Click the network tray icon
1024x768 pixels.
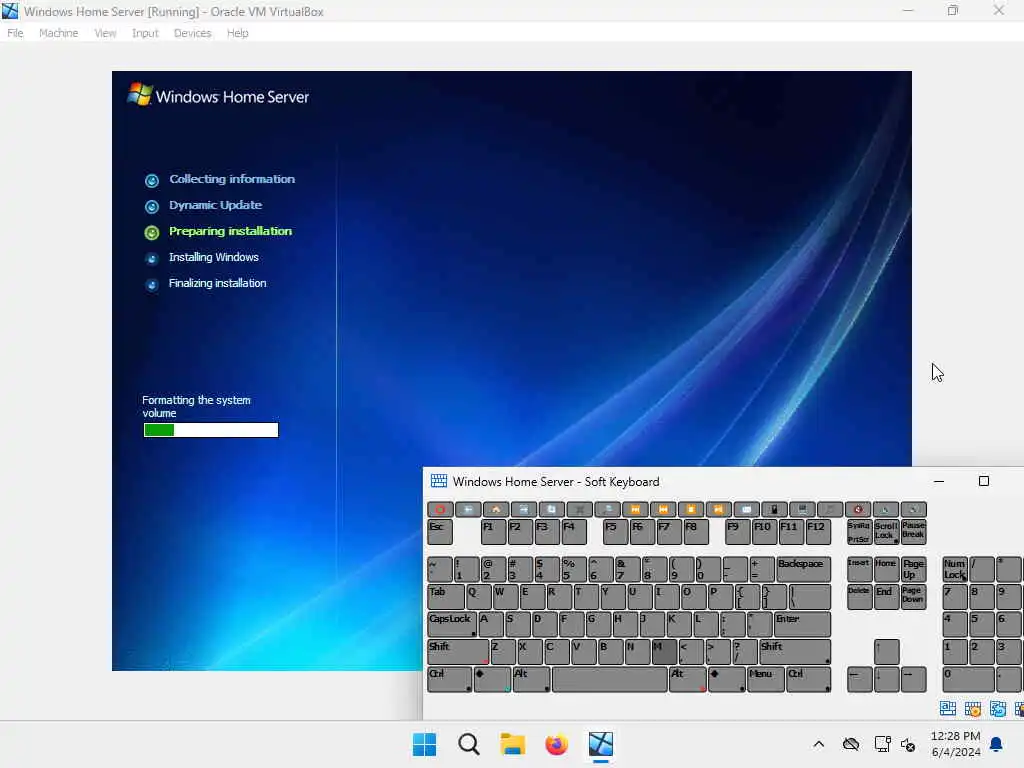tap(882, 744)
